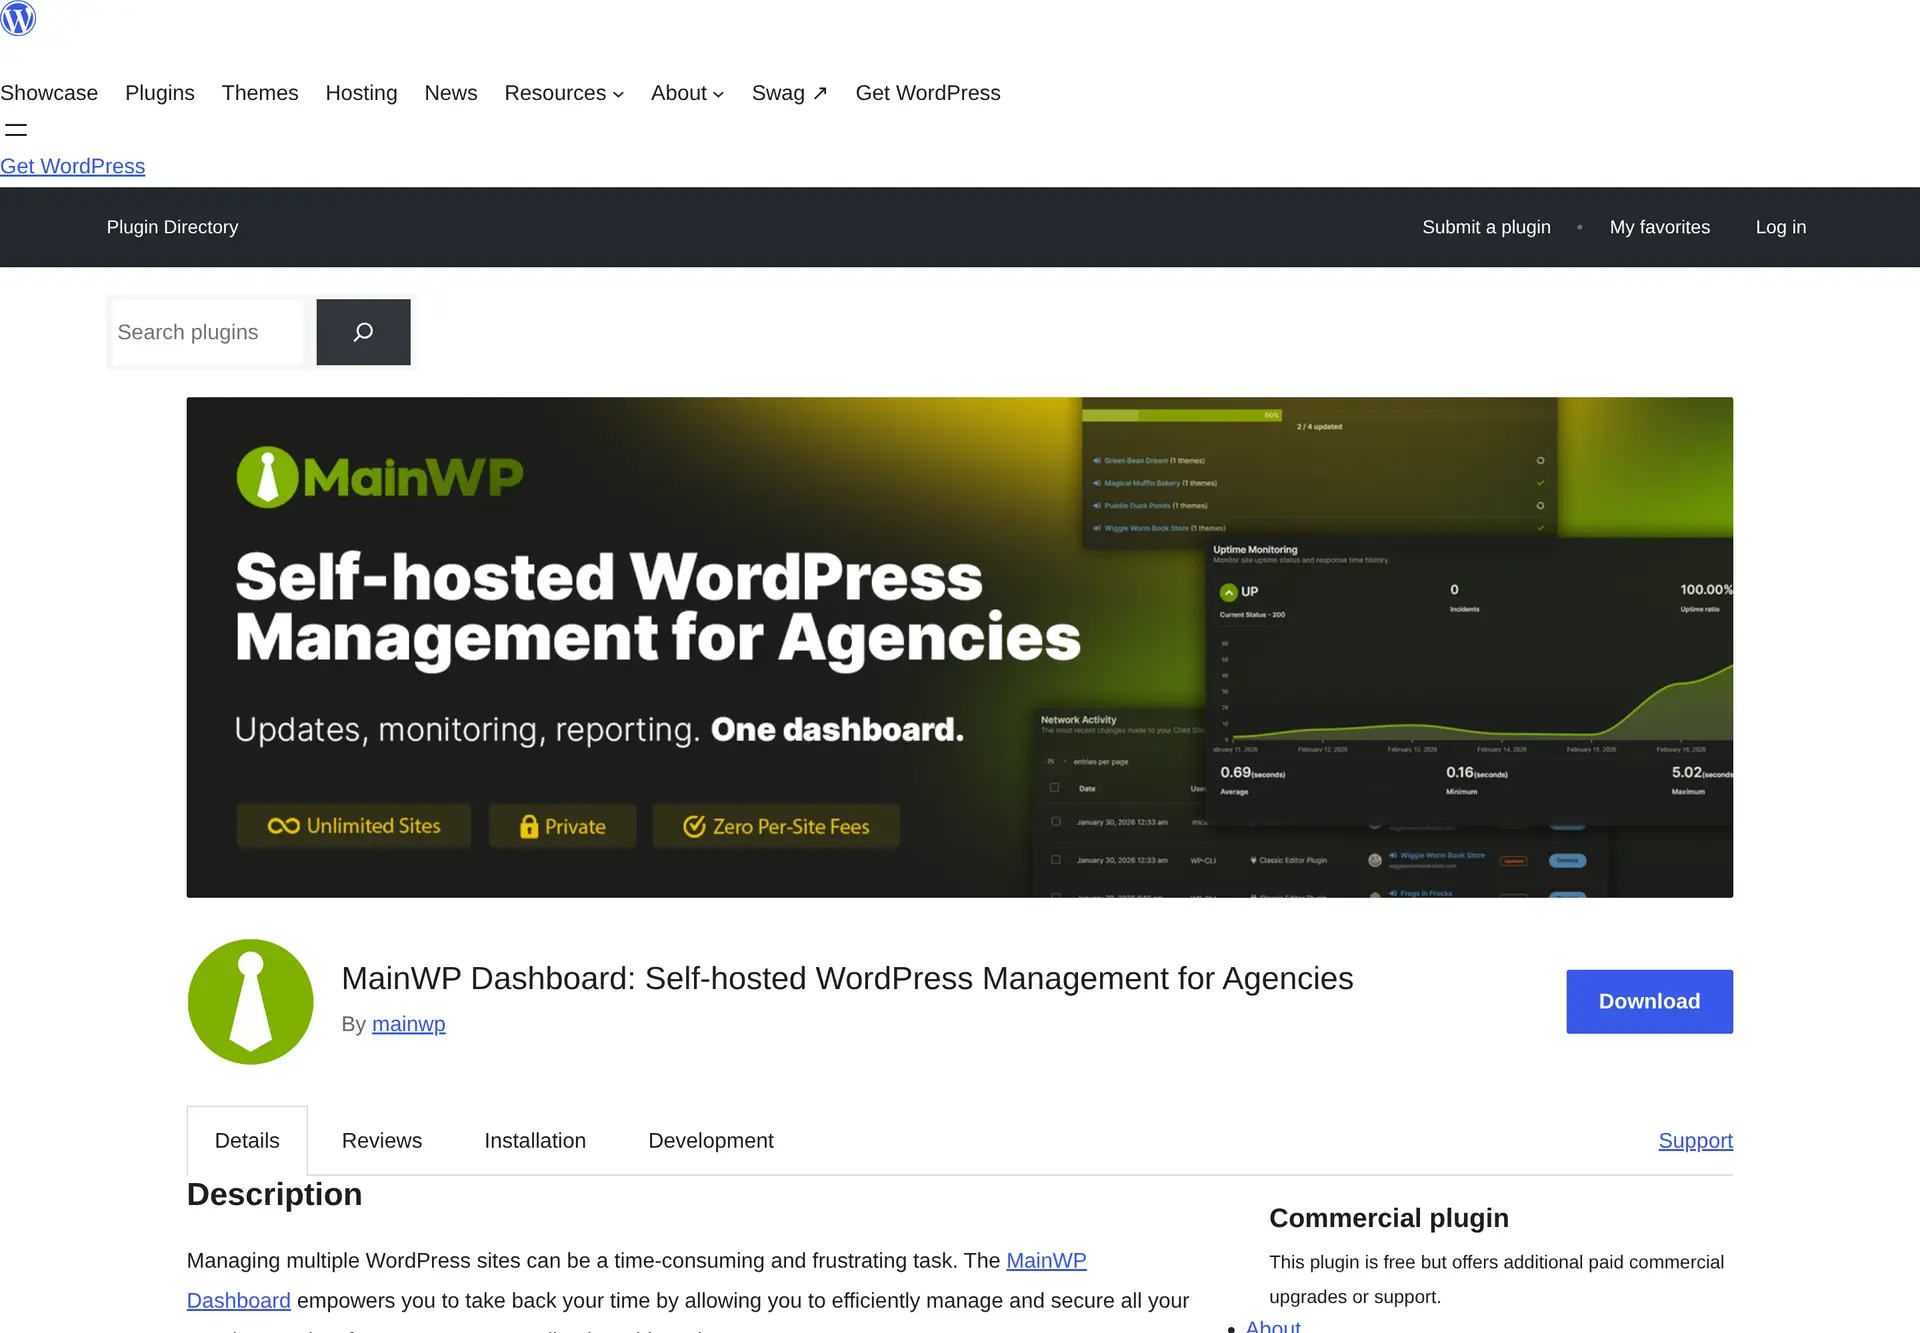Follow the MainWP Dashboard link in description
The height and width of the screenshot is (1333, 1920).
pyautogui.click(x=1046, y=1260)
